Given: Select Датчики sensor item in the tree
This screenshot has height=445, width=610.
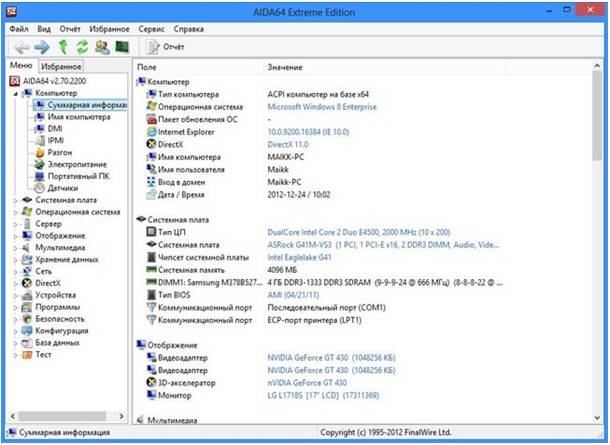Looking at the screenshot, I should pyautogui.click(x=62, y=187).
